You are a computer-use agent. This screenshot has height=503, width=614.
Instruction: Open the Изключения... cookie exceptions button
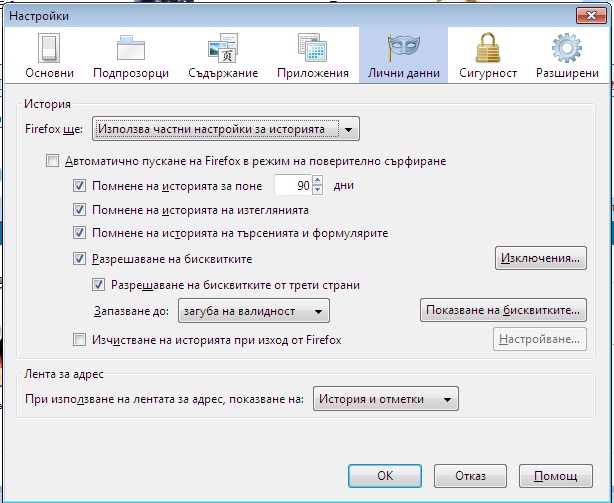tap(541, 258)
